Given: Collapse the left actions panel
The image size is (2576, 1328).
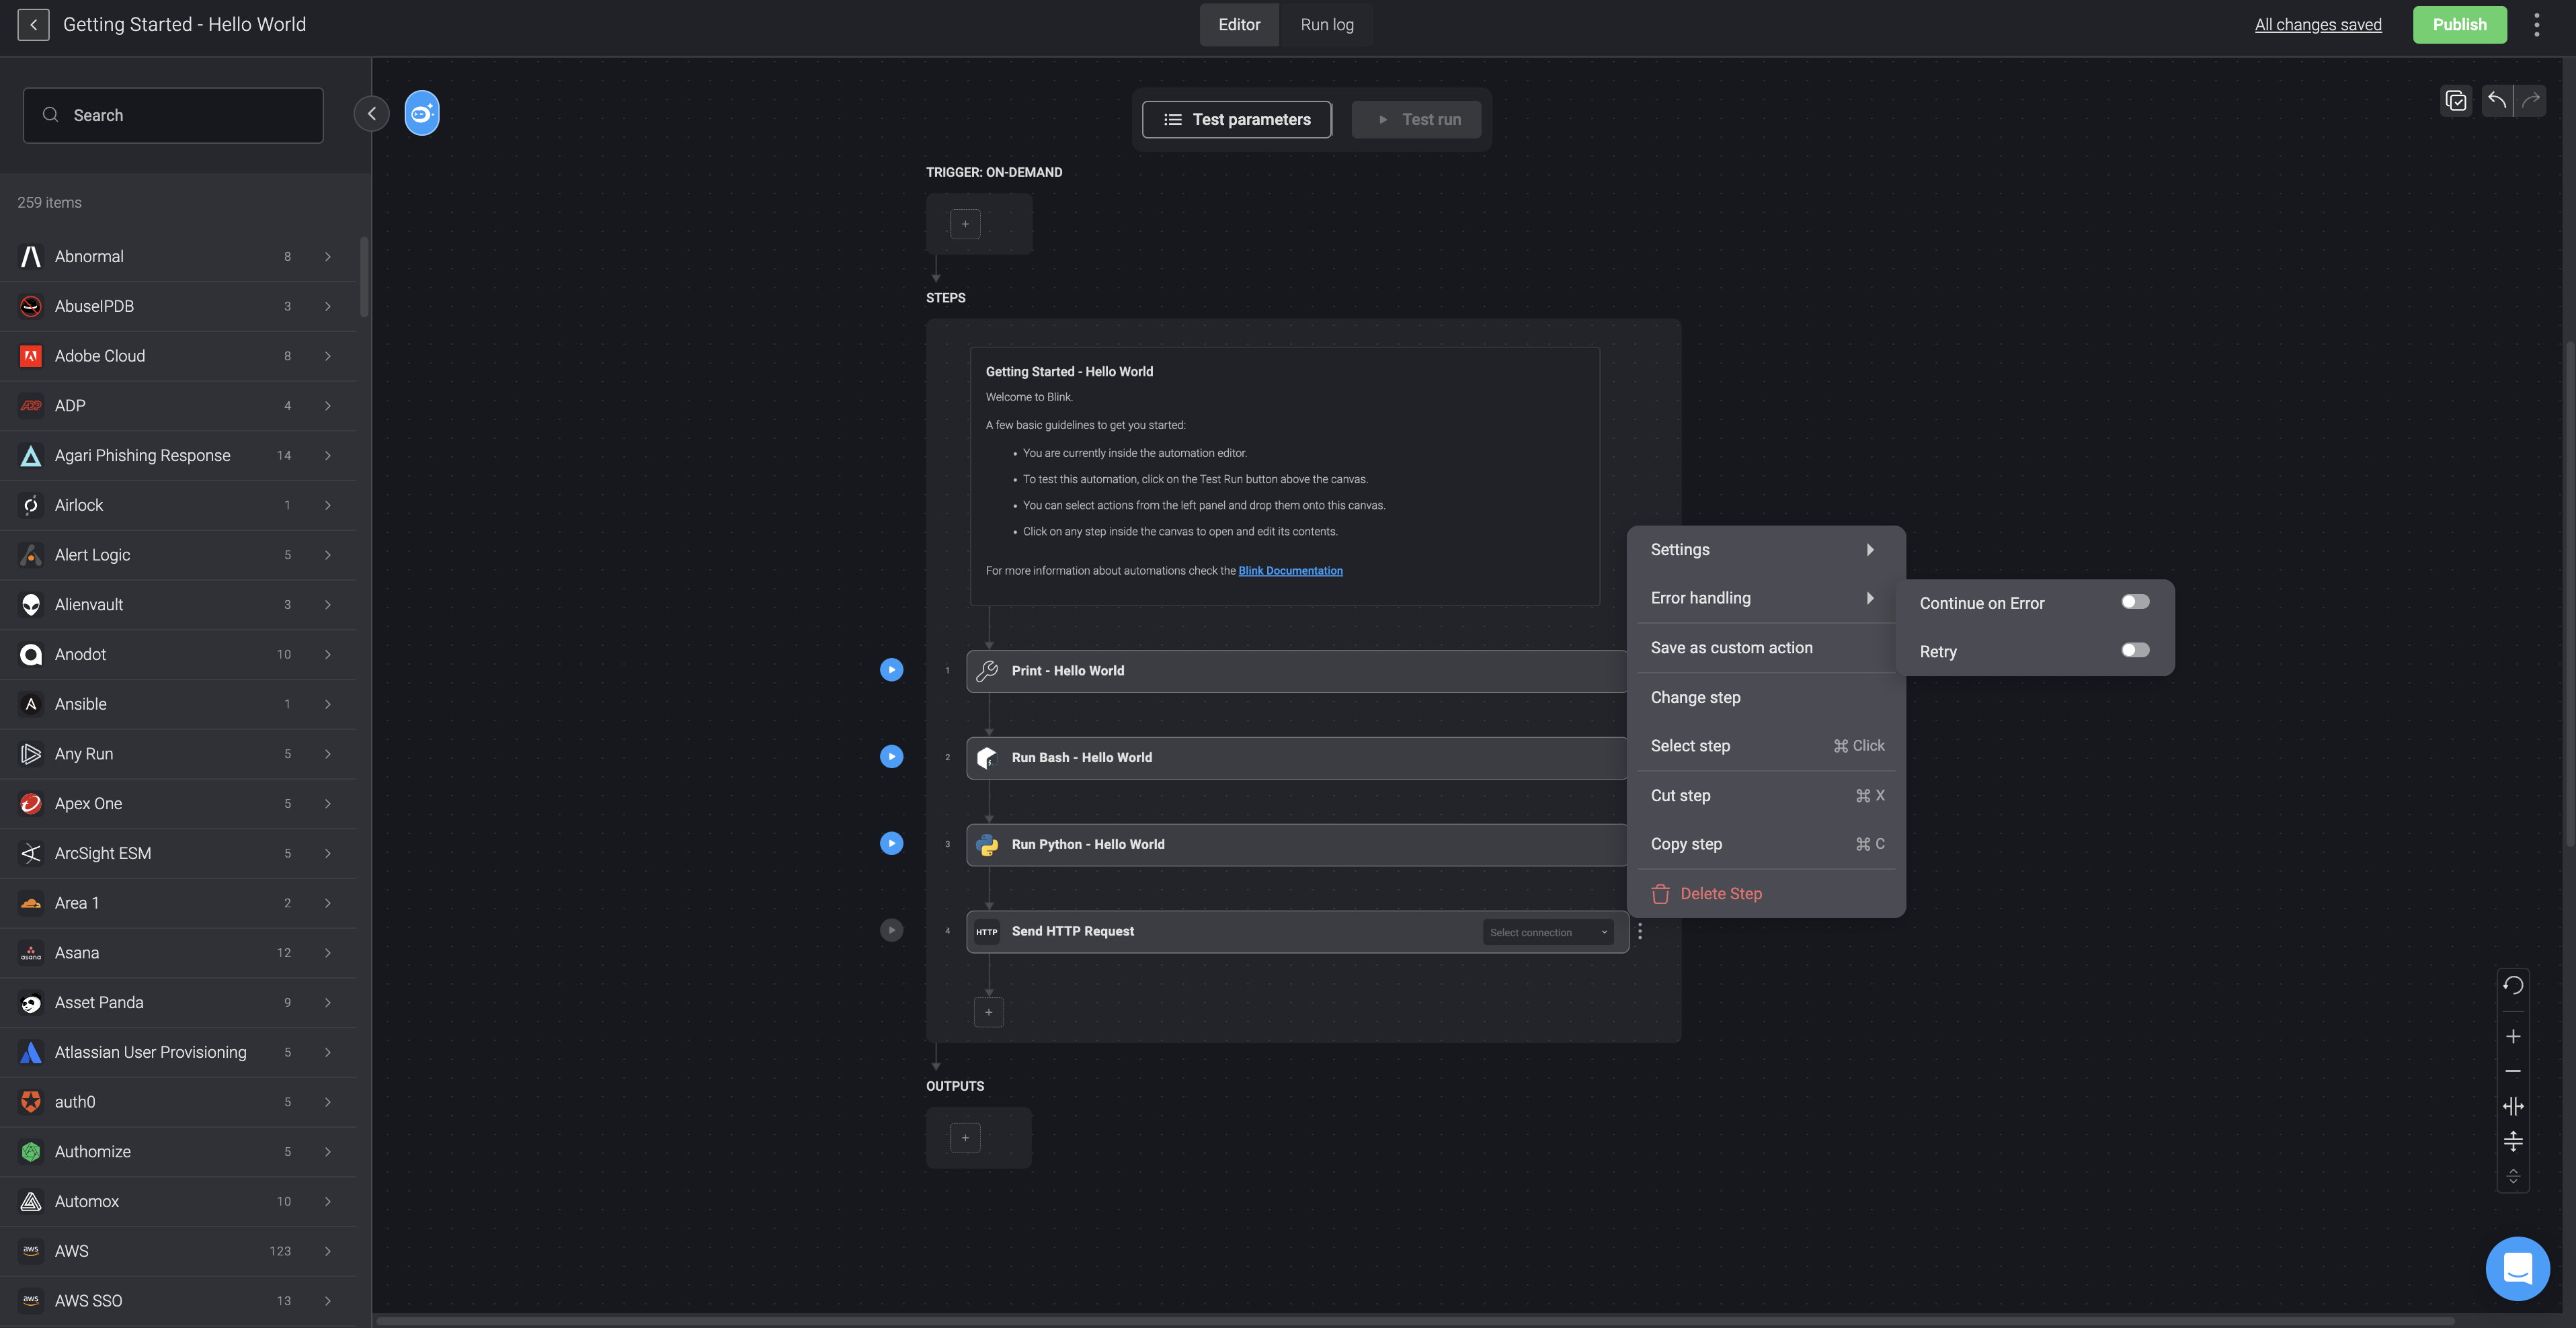Looking at the screenshot, I should [x=371, y=113].
